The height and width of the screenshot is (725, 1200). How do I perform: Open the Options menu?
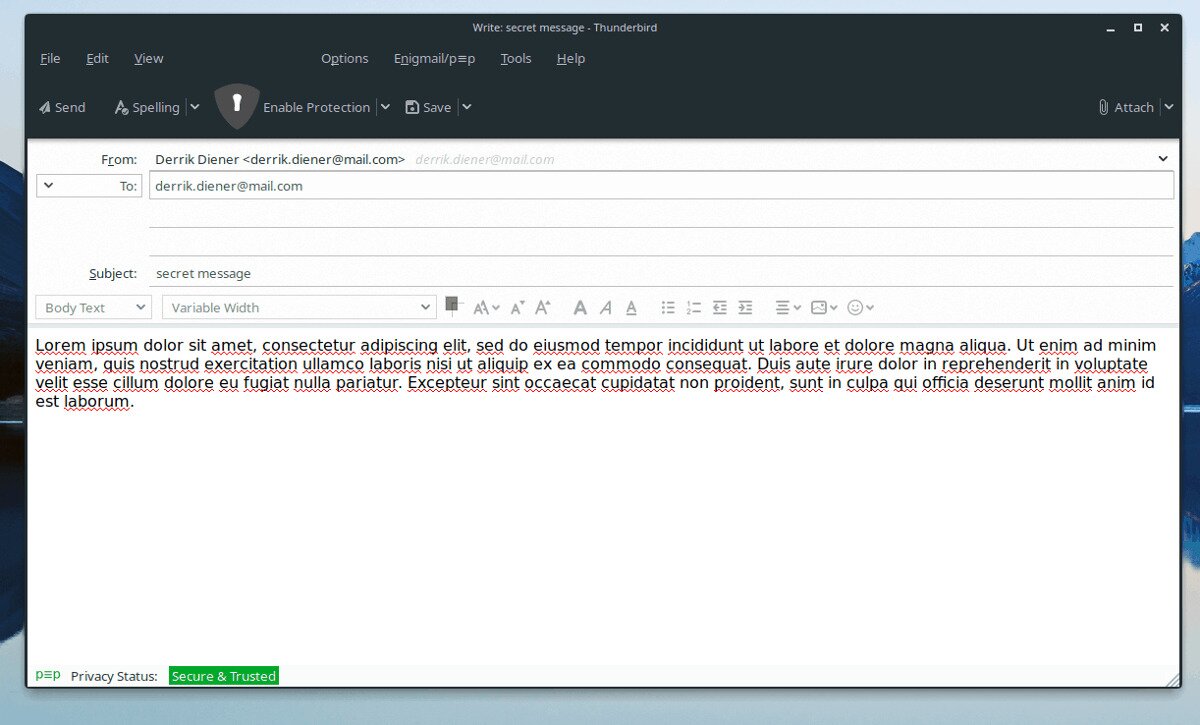(x=344, y=58)
